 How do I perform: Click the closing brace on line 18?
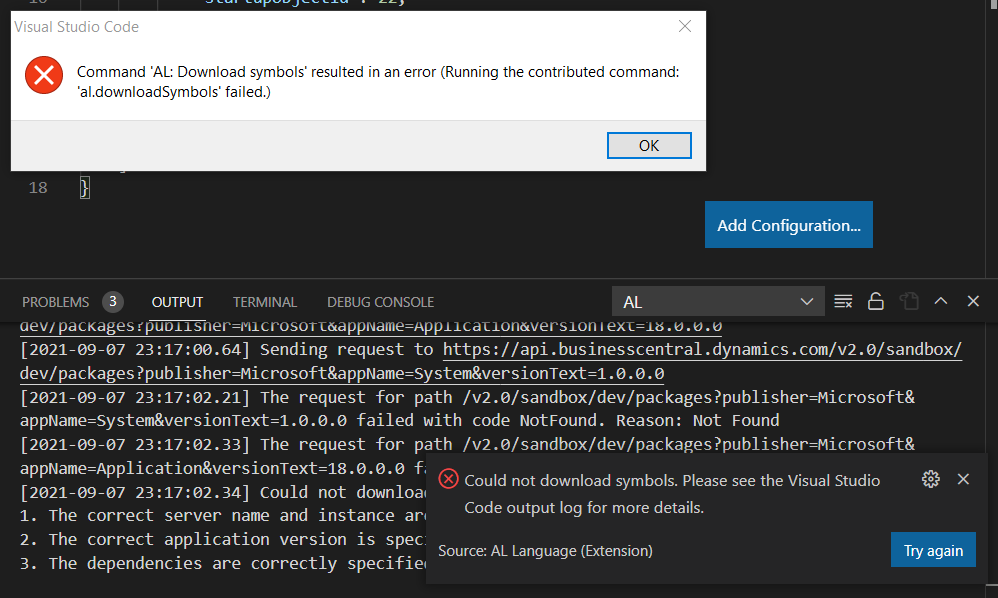pos(85,188)
